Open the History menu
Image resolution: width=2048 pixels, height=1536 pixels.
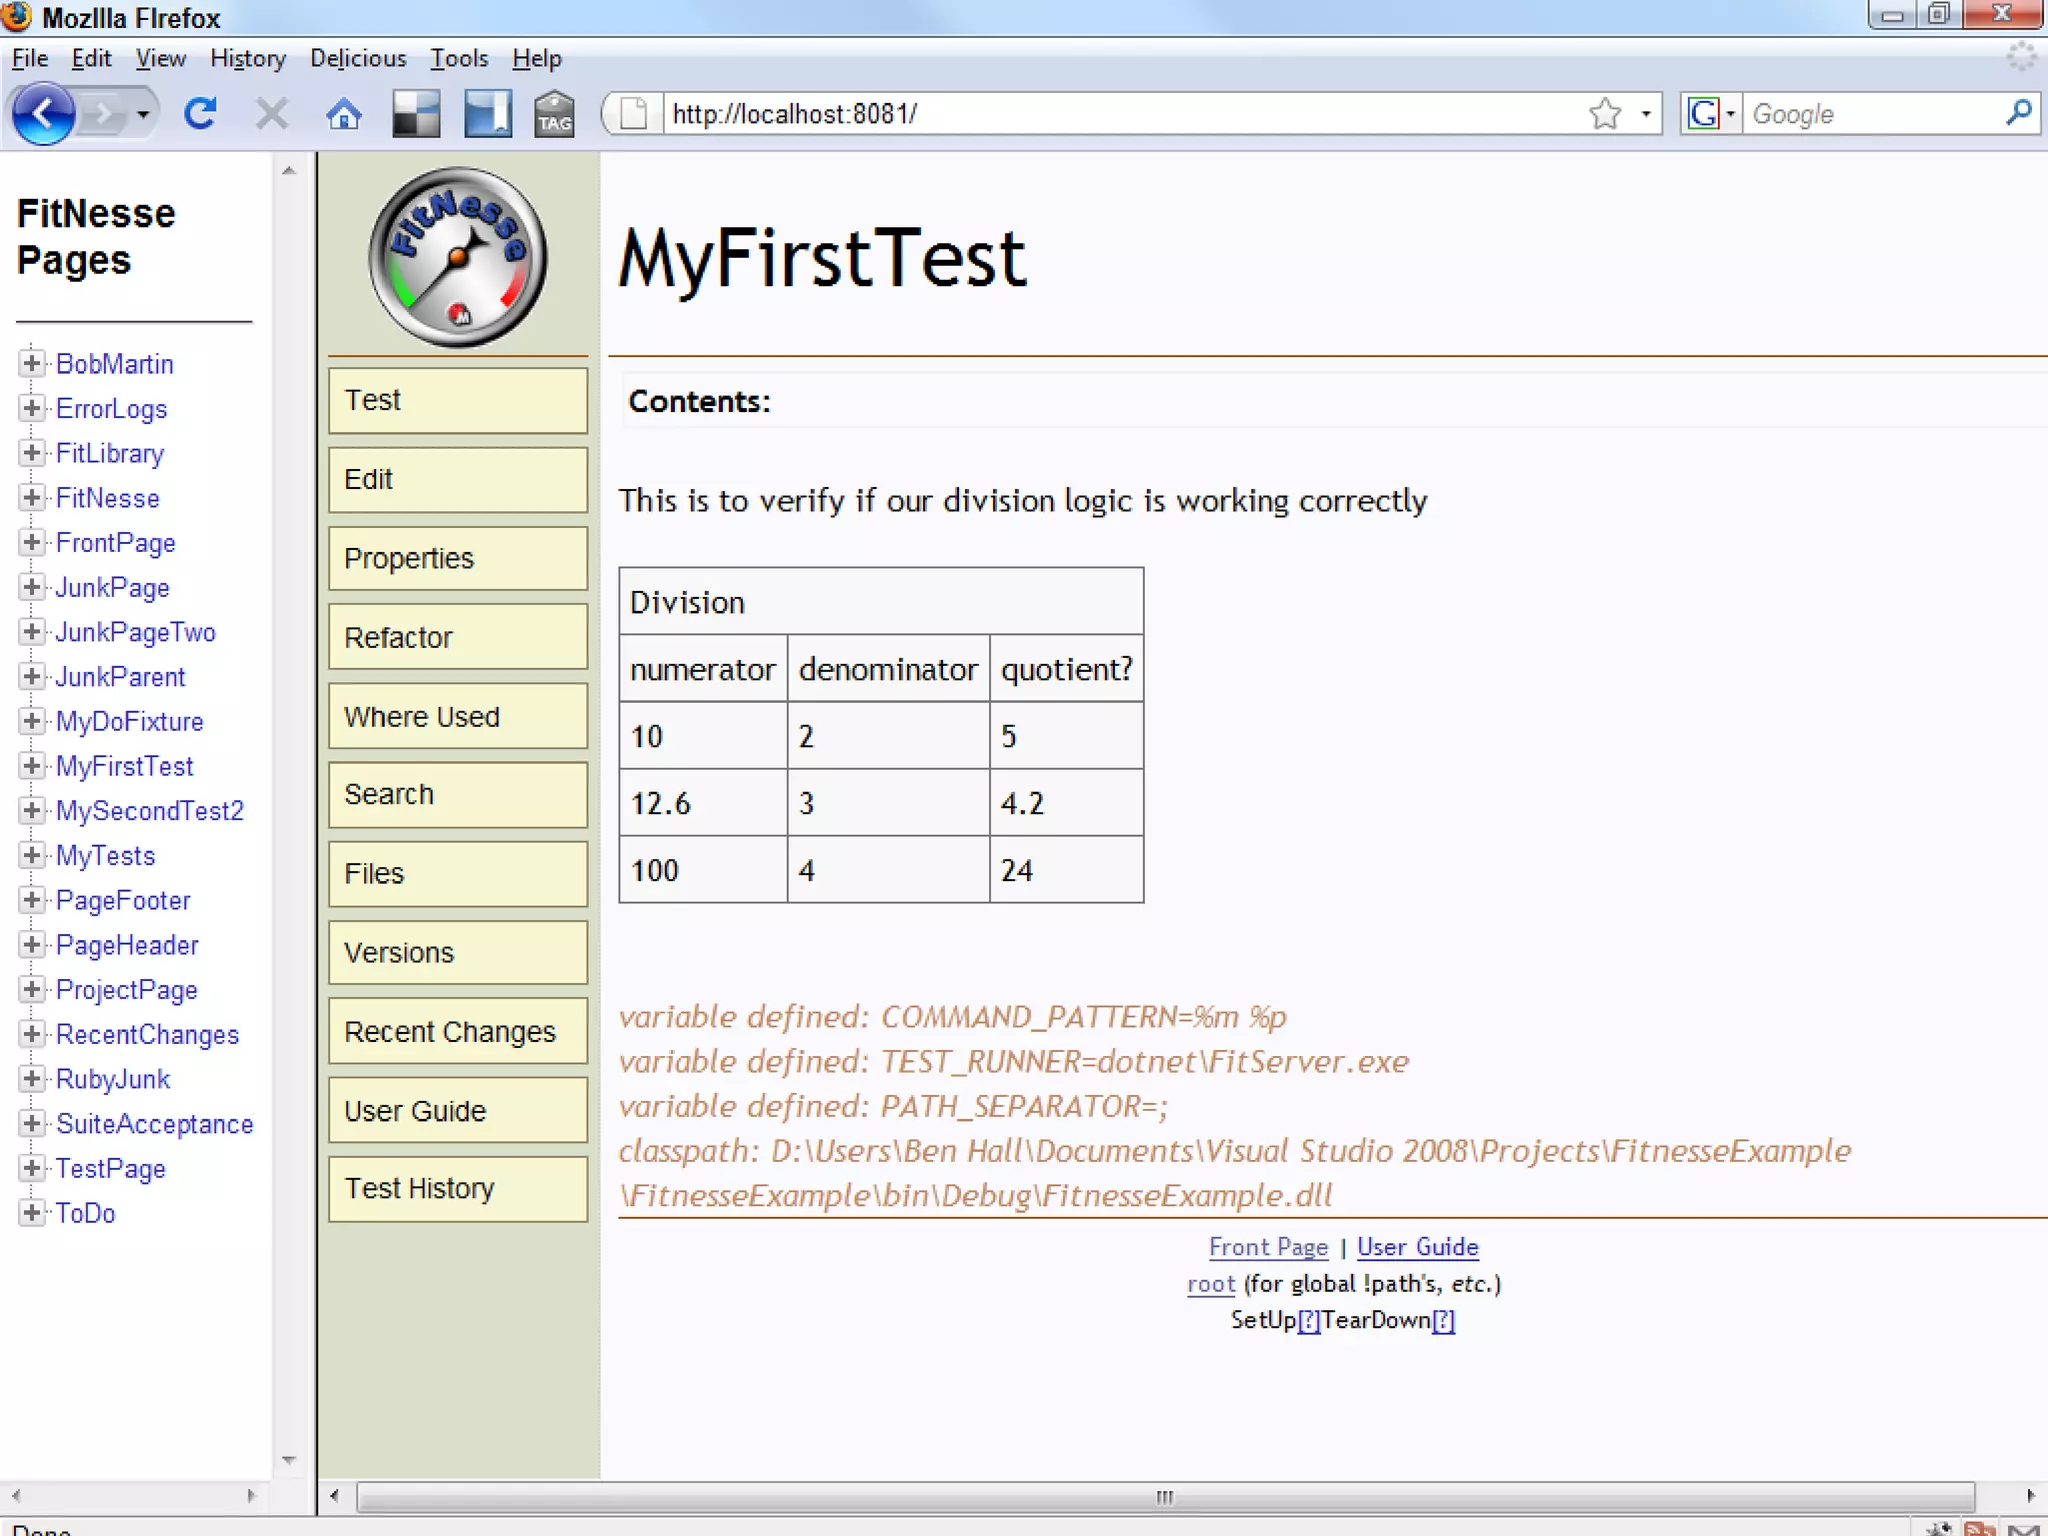pos(247,58)
